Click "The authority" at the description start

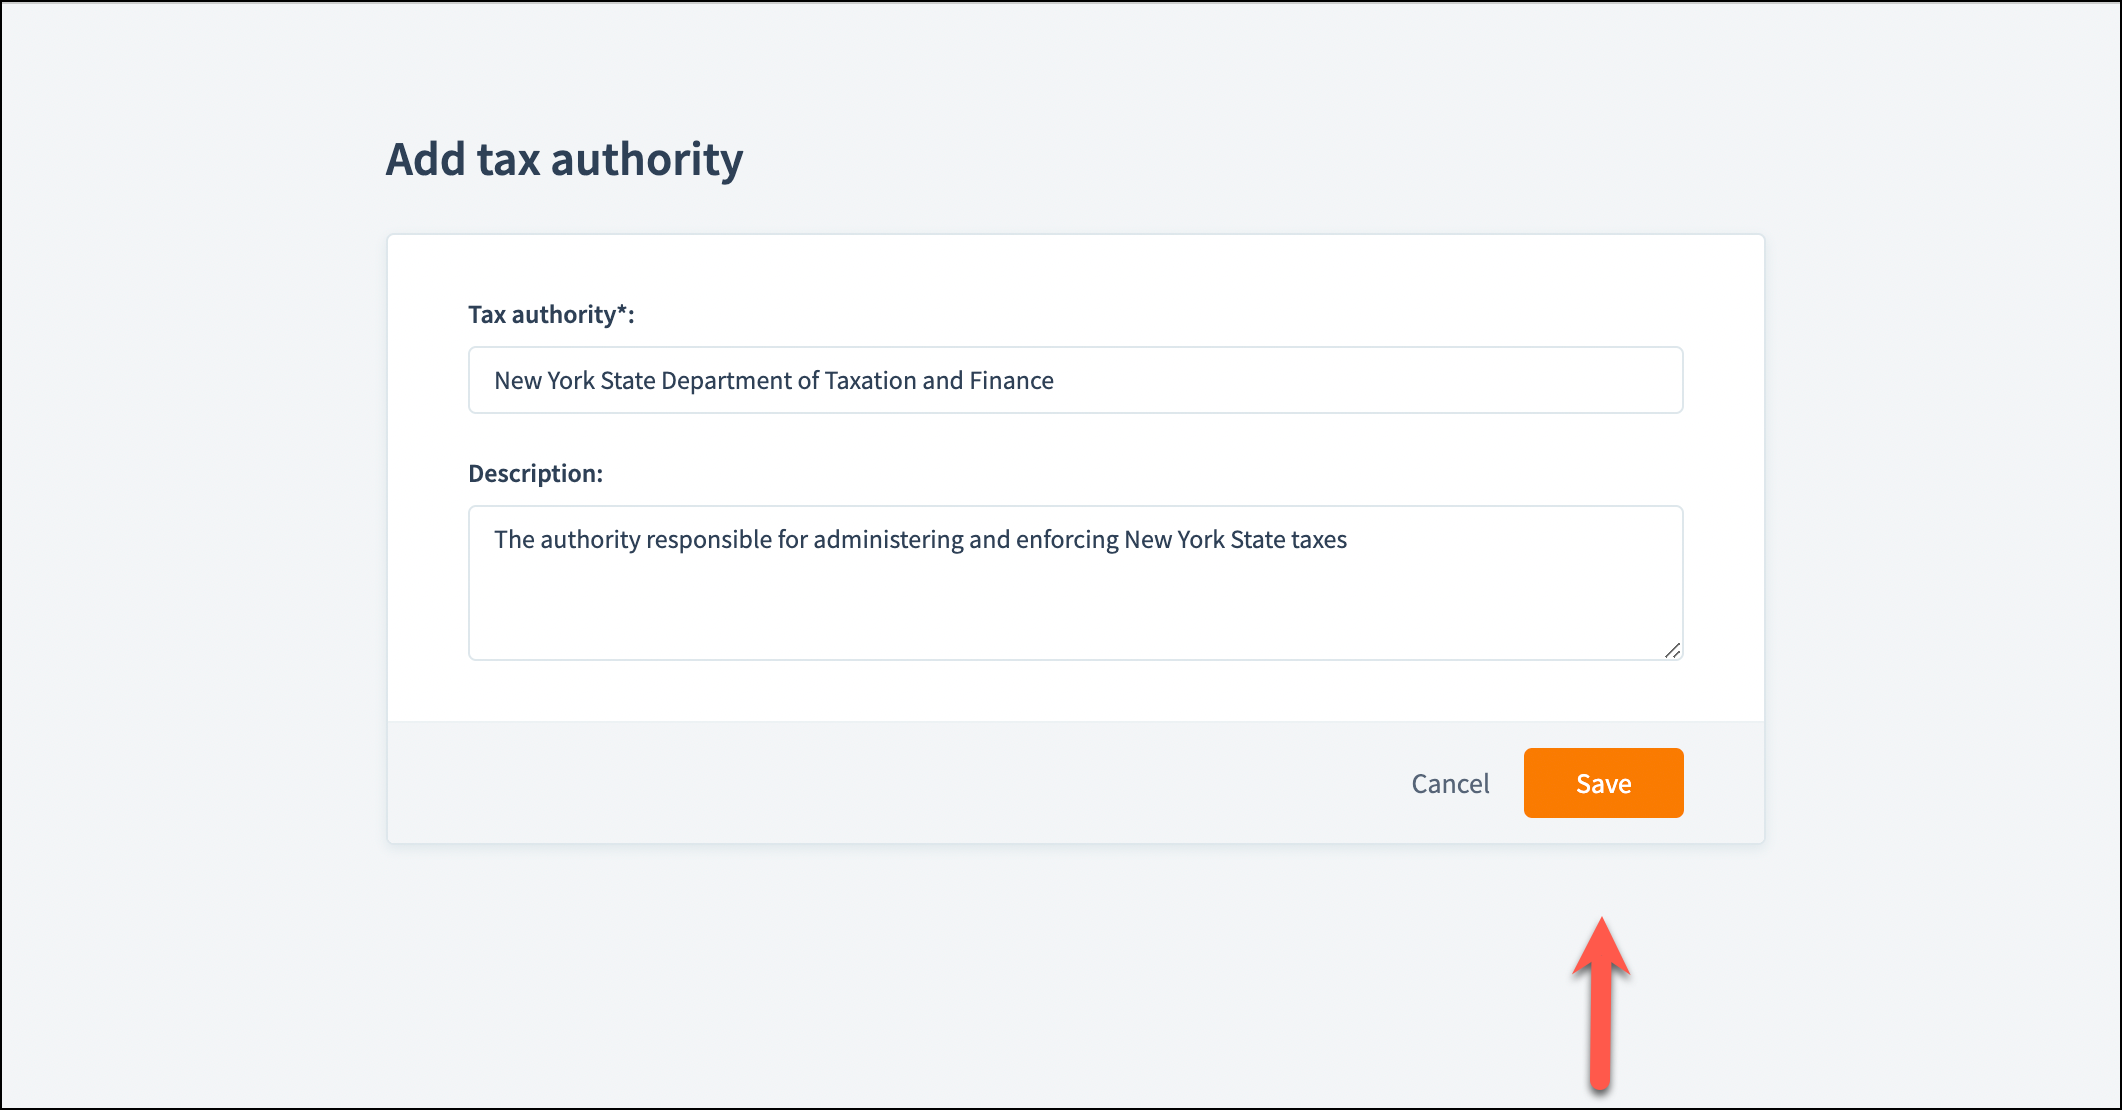tap(567, 540)
